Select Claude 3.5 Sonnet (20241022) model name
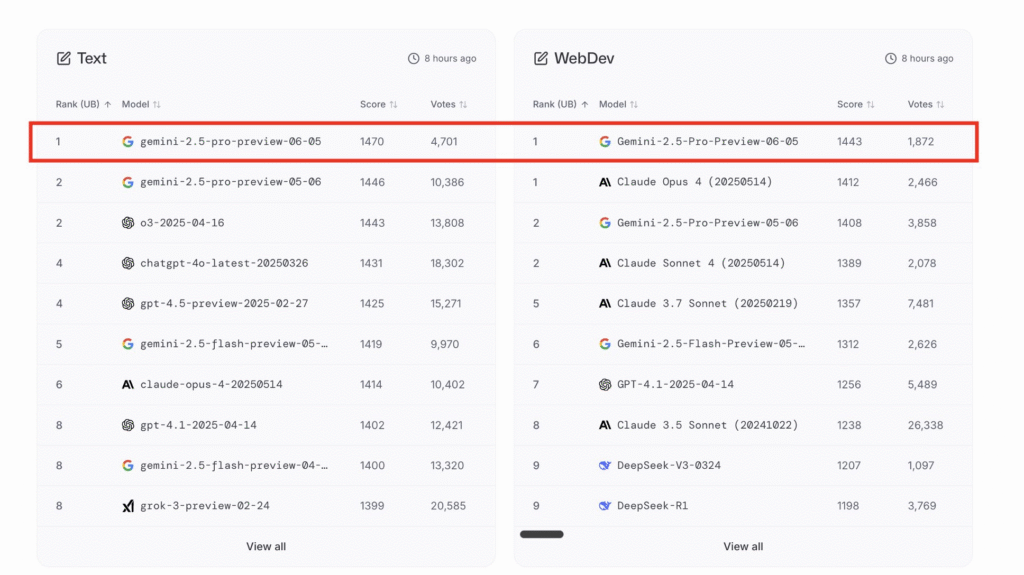Screen dimensions: 1024x575 point(707,425)
